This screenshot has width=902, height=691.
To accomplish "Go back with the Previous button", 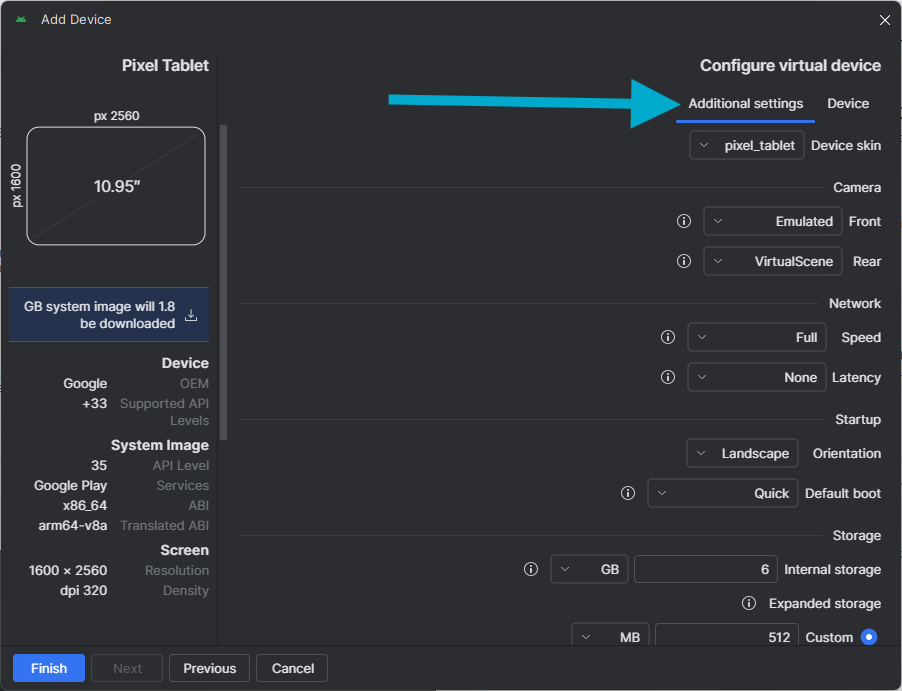I will pos(209,668).
